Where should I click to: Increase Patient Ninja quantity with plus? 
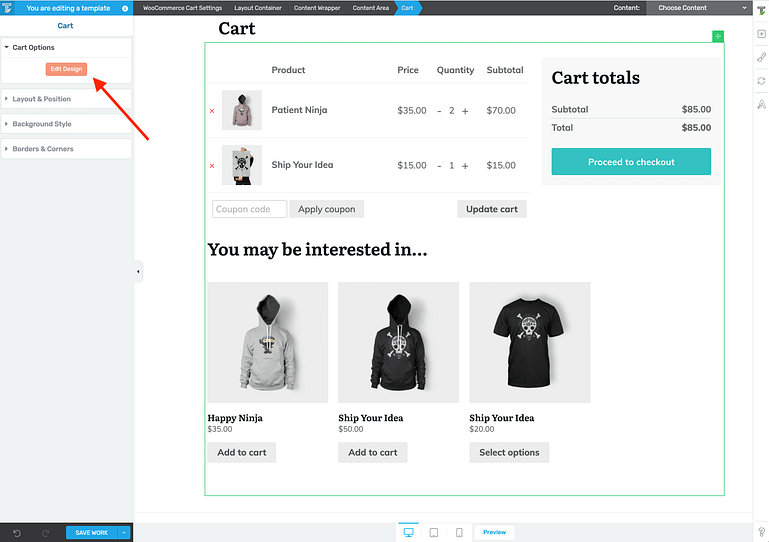[x=465, y=111]
